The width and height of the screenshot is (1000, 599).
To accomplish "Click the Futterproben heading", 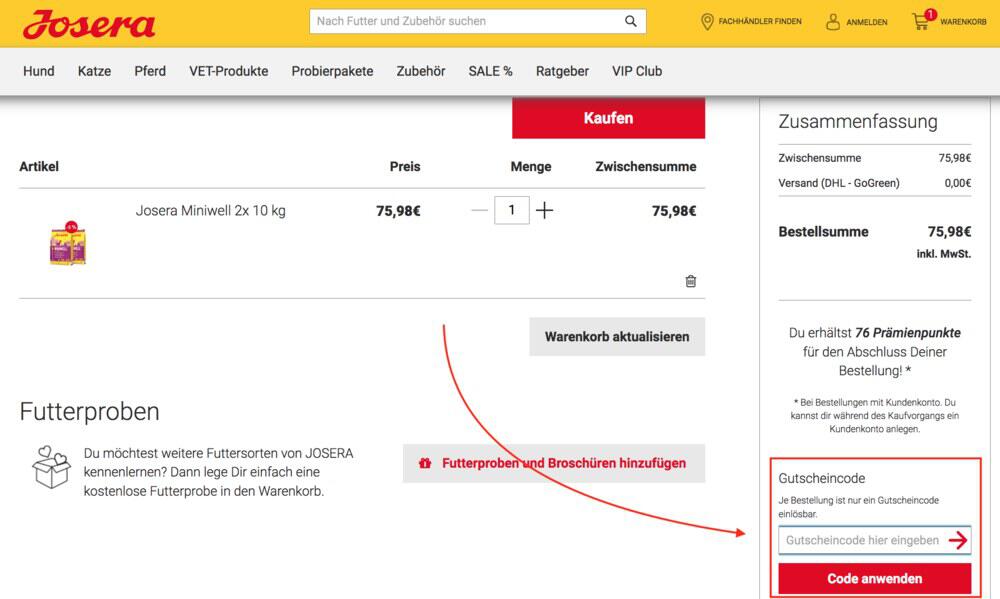I will [x=89, y=411].
